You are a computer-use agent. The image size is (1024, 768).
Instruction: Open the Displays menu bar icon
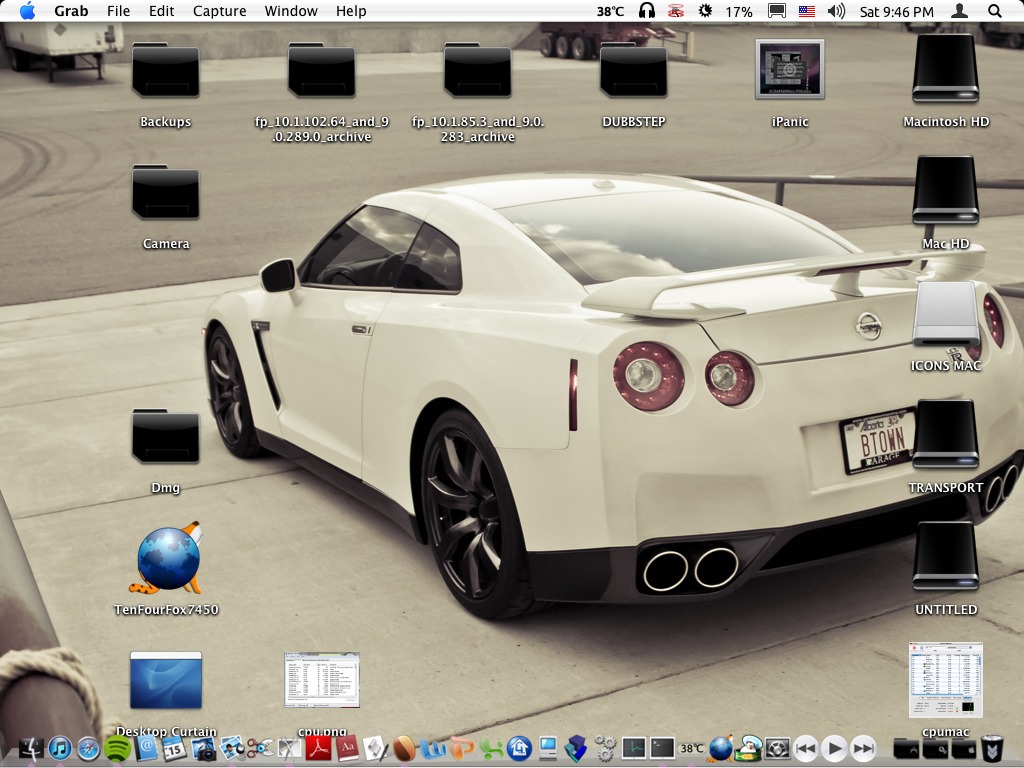776,11
